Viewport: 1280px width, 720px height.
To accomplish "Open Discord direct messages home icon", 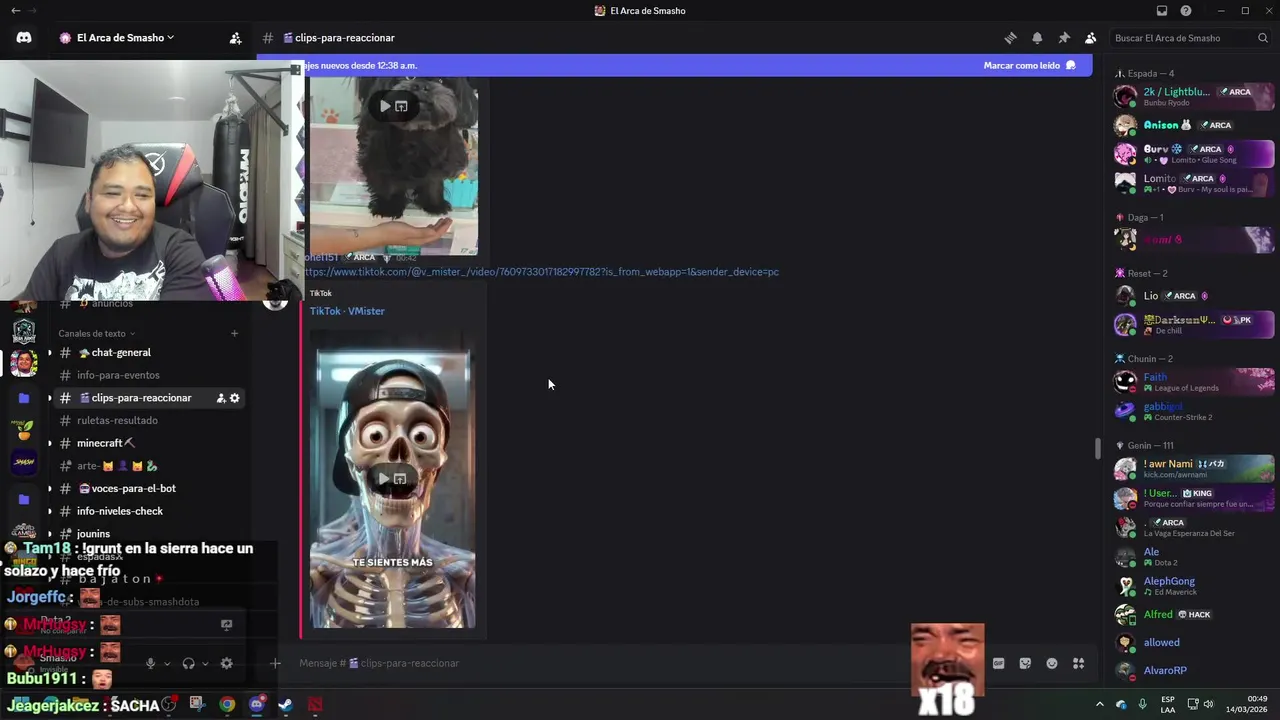I will pos(24,38).
